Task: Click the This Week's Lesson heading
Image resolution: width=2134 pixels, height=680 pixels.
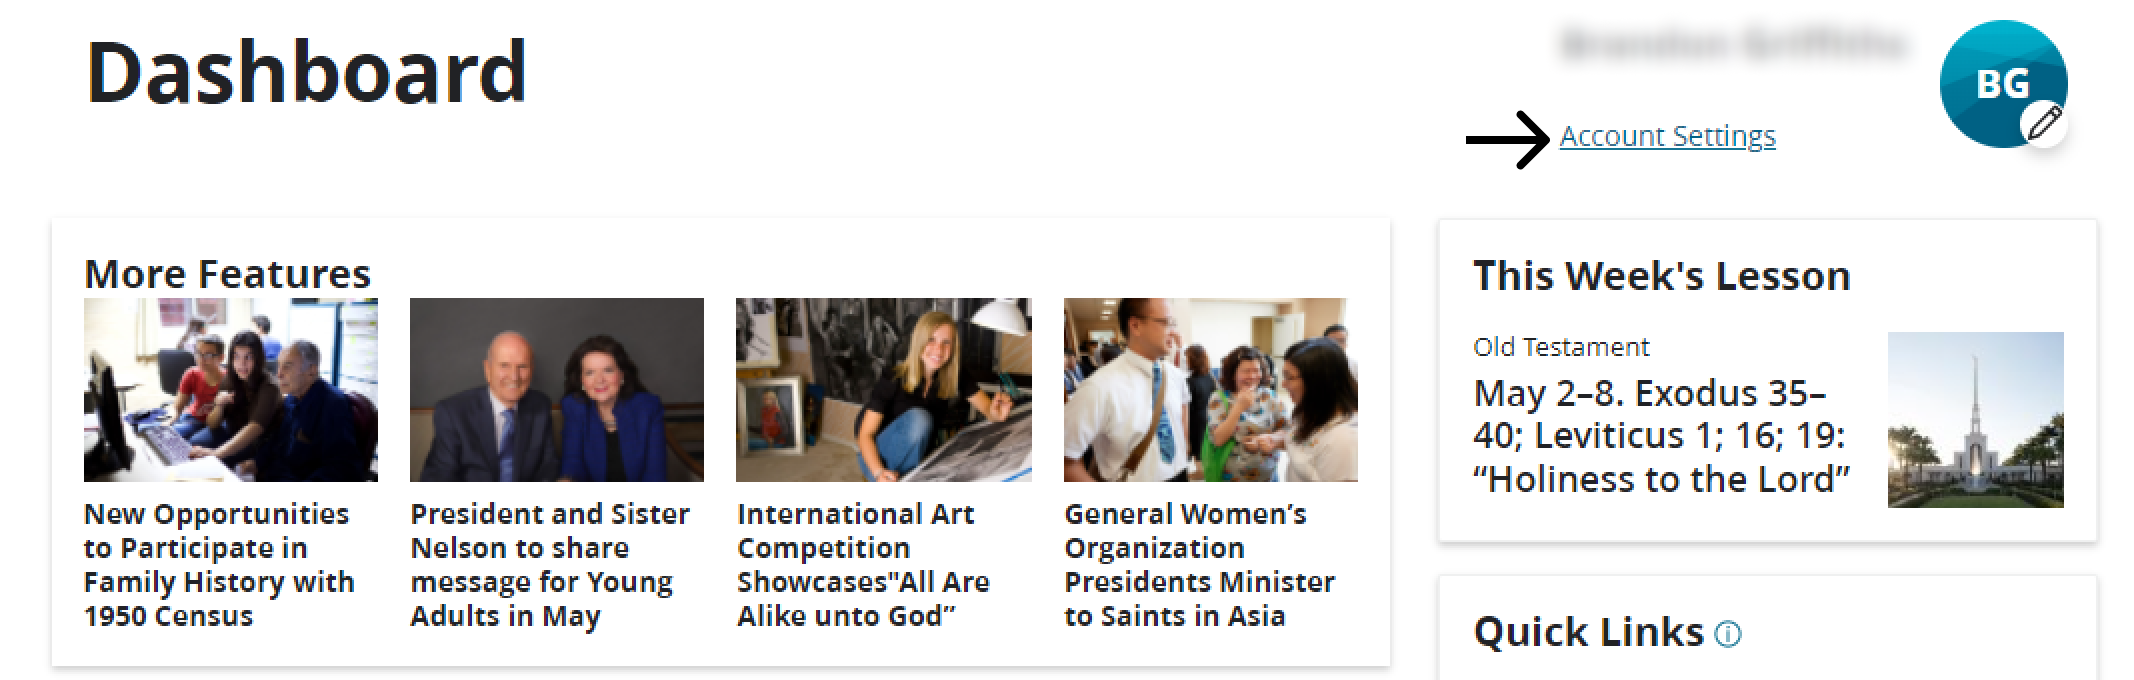Action: (x=1662, y=276)
